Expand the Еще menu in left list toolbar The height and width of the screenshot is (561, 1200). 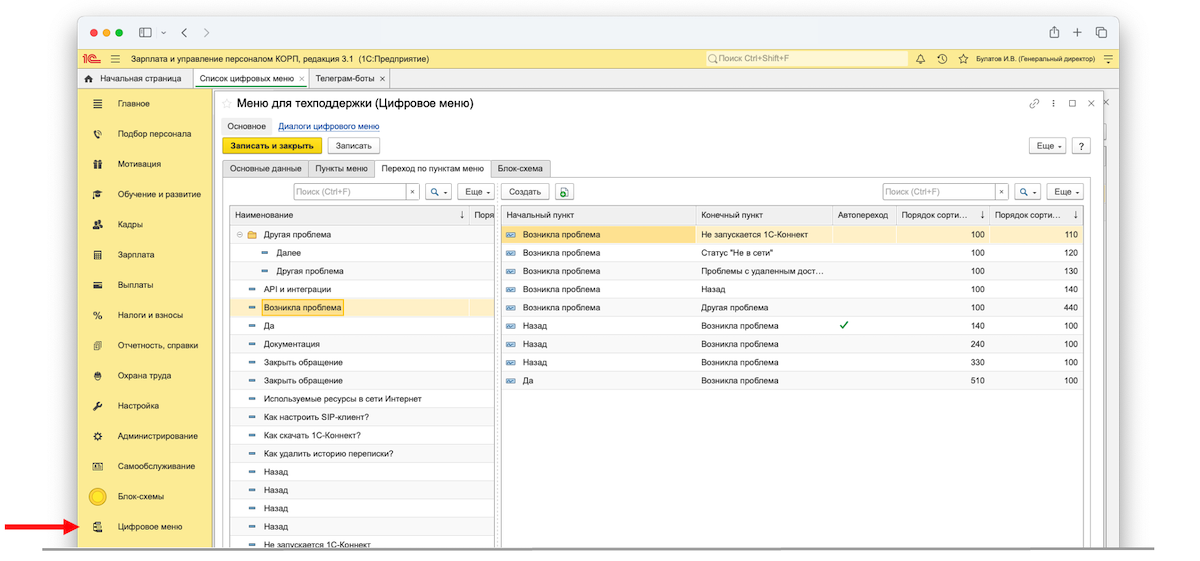click(477, 192)
